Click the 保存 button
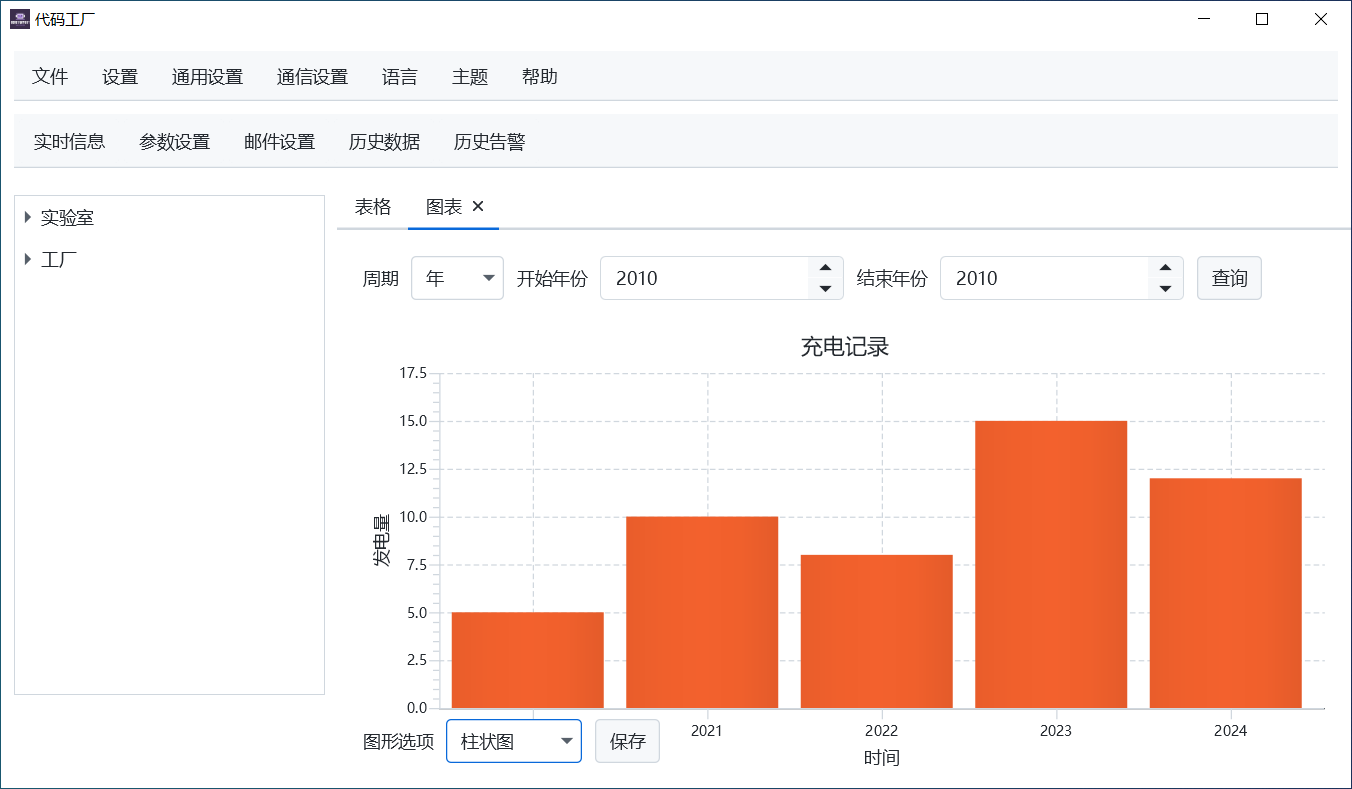Image resolution: width=1352 pixels, height=789 pixels. 627,741
